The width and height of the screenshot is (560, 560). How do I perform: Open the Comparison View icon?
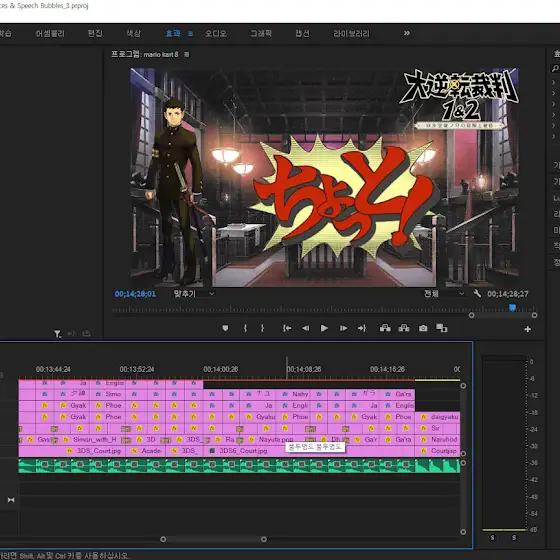(442, 328)
